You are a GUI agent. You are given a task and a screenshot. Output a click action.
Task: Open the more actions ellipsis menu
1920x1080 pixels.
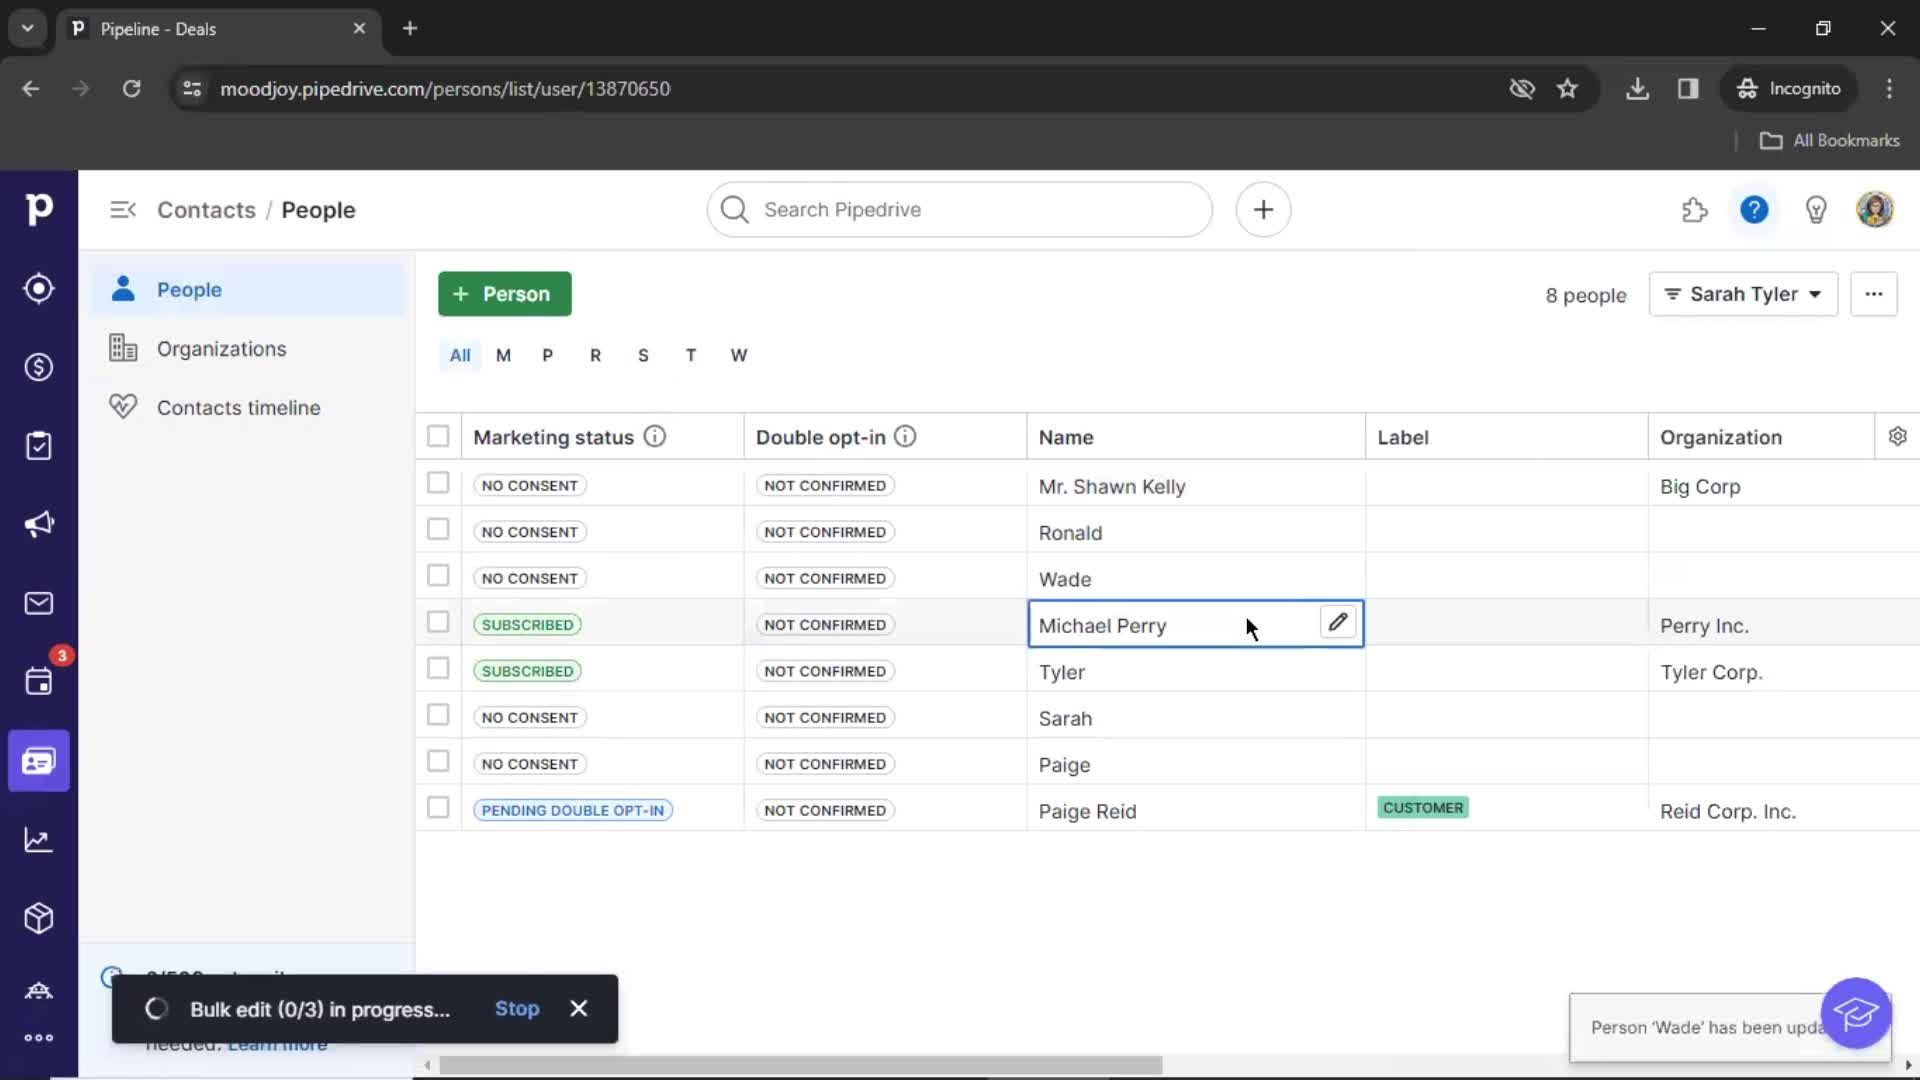1873,294
